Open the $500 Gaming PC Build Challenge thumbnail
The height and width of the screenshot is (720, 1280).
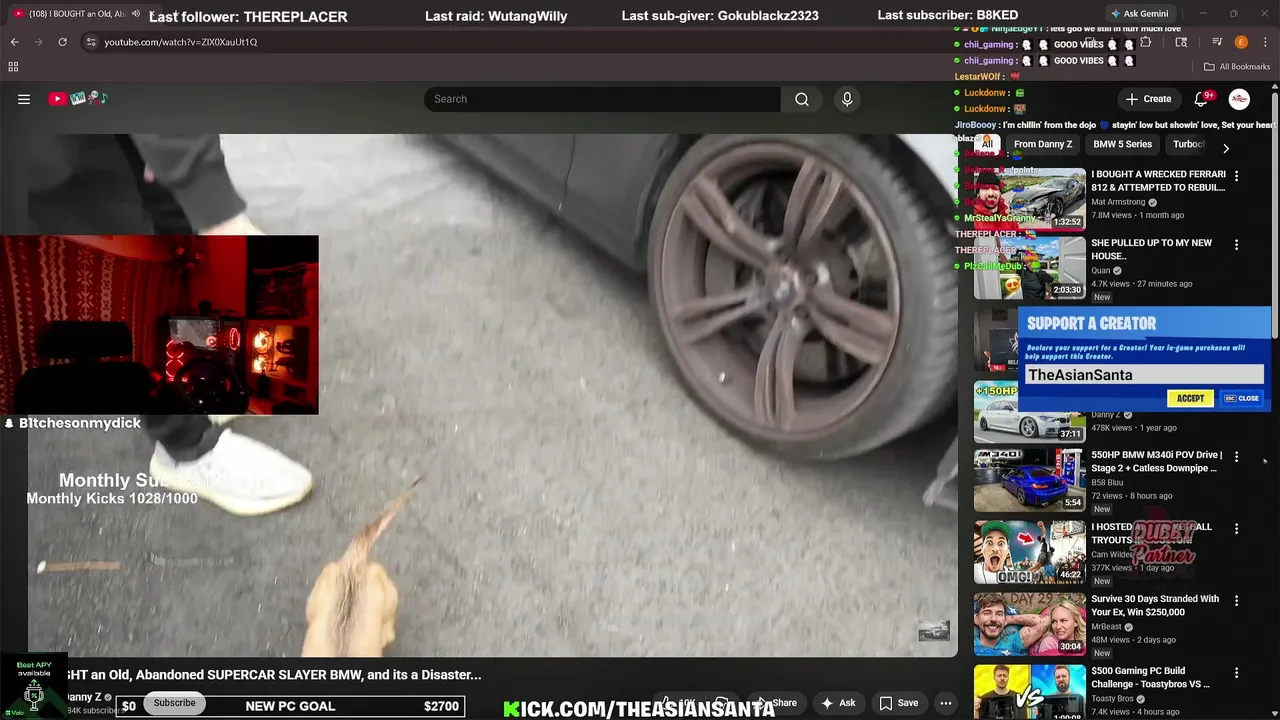pos(1030,692)
